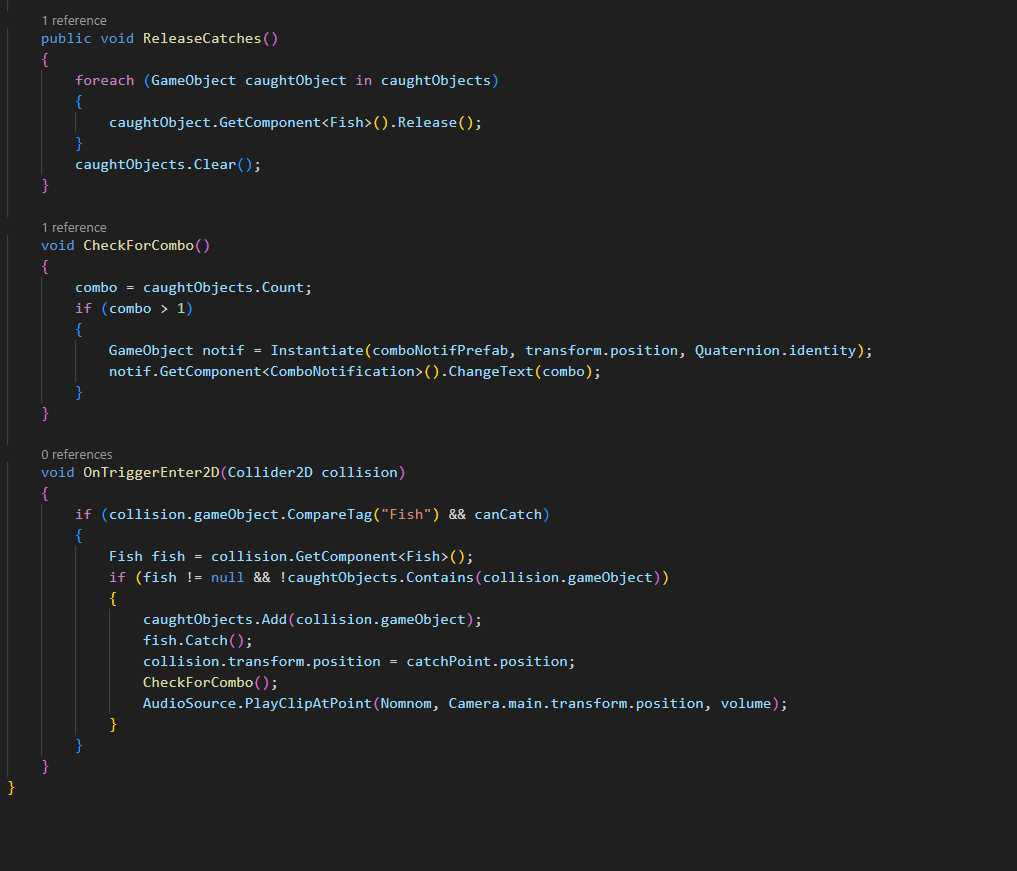Click the 'null' keyword
Screen dimensions: 1017x871
228,578
